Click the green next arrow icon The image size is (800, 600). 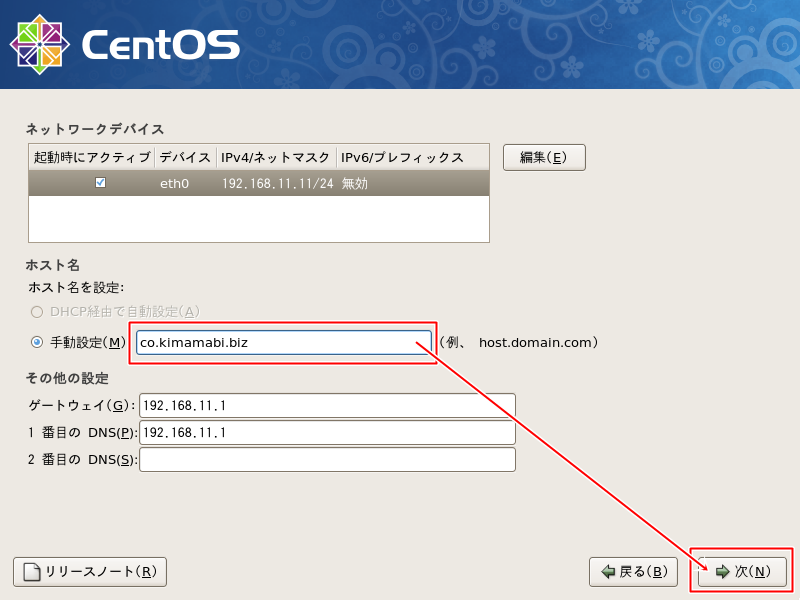[x=722, y=572]
